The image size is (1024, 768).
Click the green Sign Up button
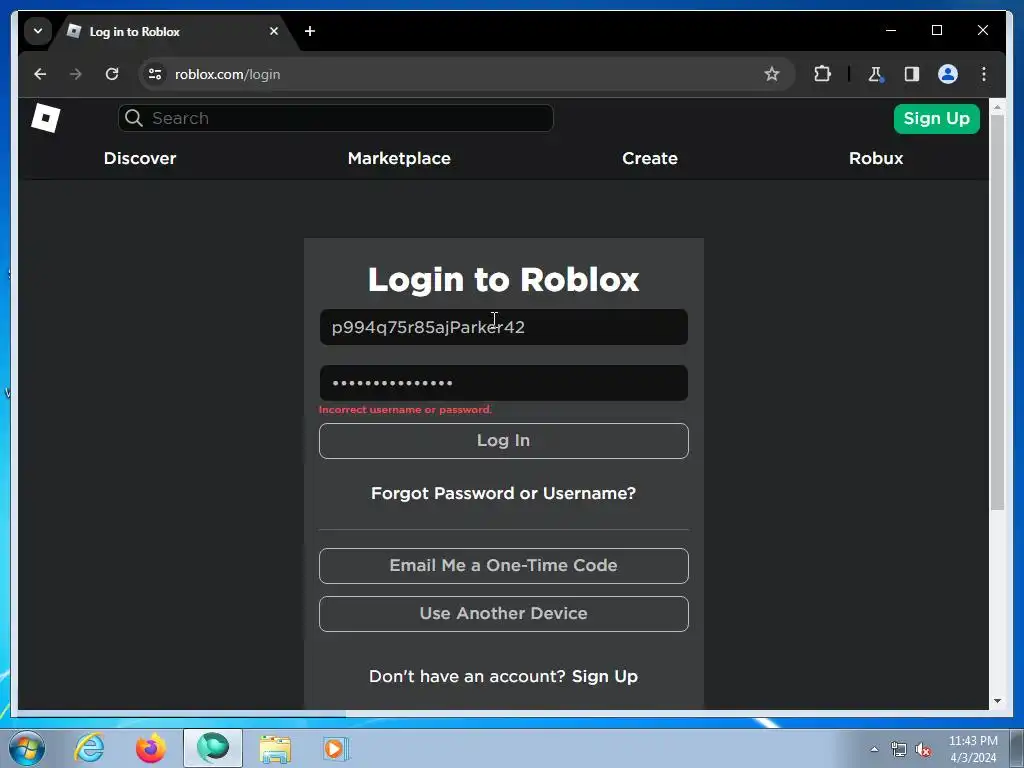coord(936,119)
